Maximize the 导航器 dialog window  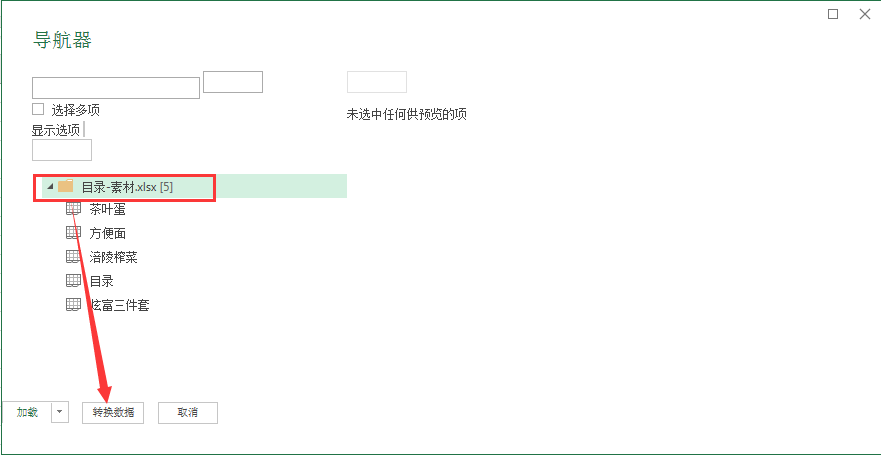point(833,14)
